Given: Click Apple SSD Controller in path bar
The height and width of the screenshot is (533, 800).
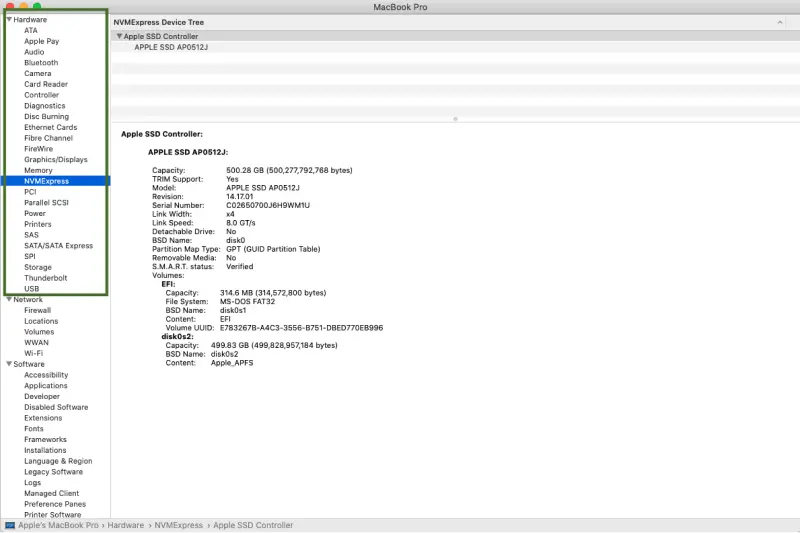Looking at the screenshot, I should pyautogui.click(x=253, y=525).
